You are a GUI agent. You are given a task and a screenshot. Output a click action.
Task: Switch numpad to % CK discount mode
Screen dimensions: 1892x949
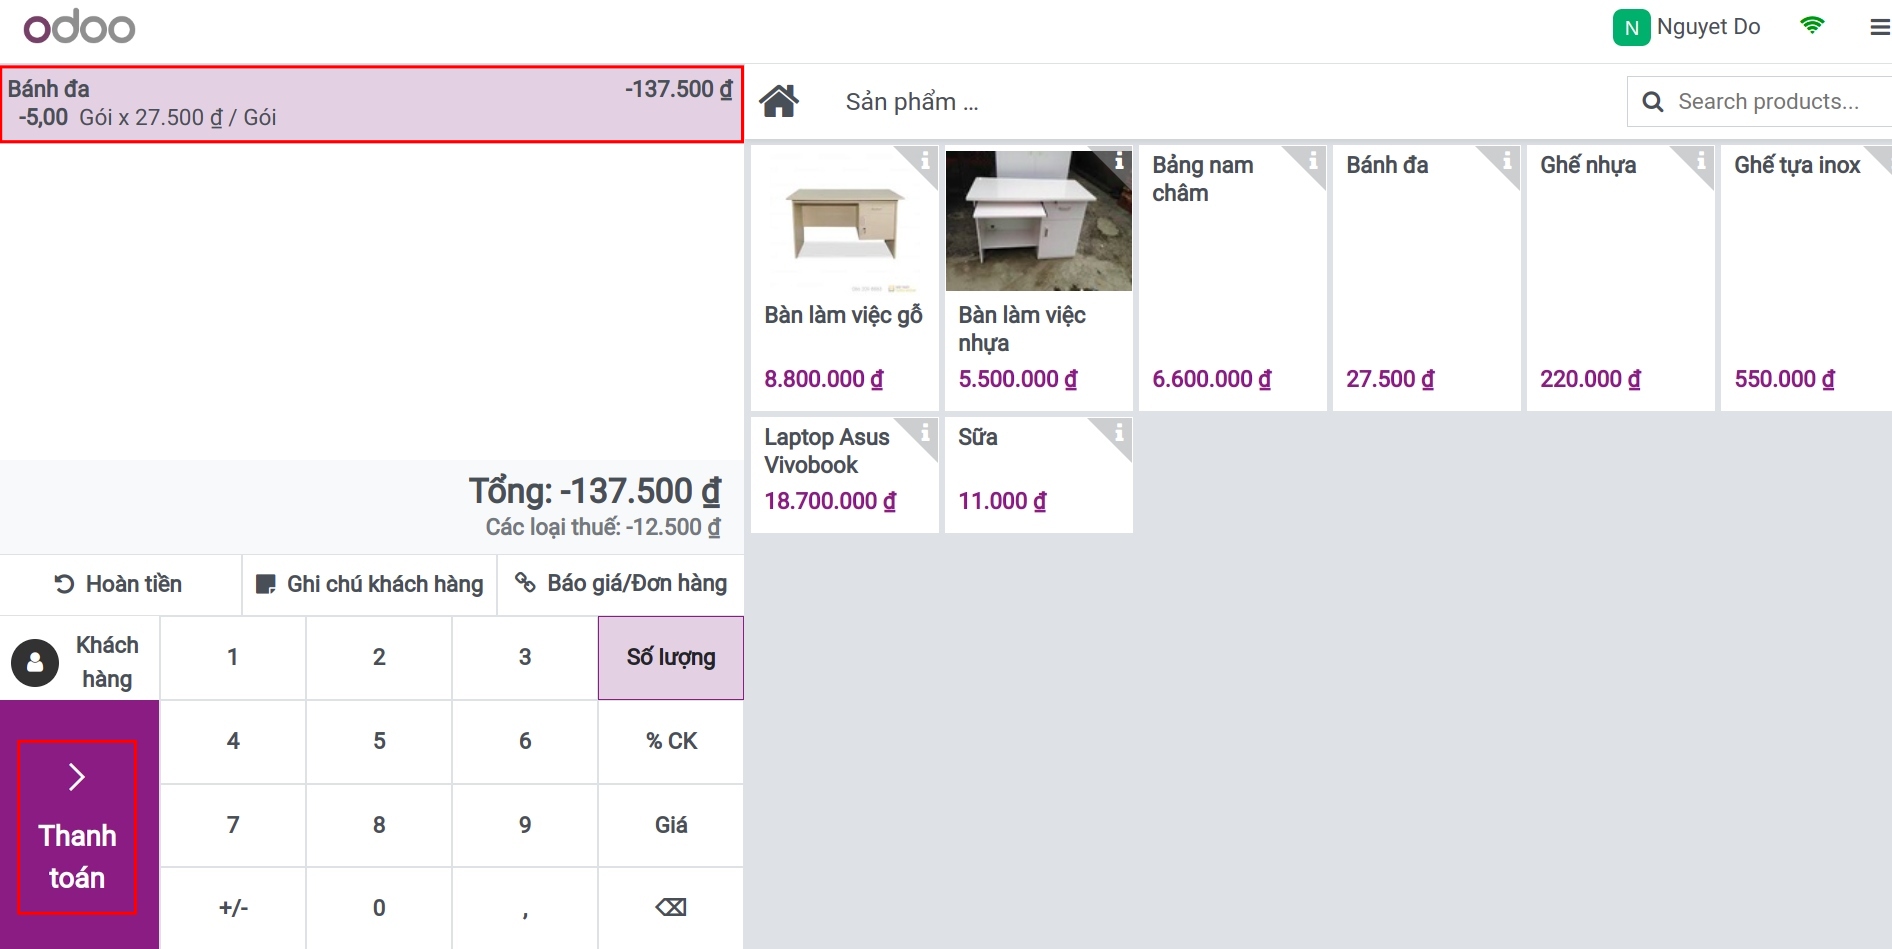670,741
